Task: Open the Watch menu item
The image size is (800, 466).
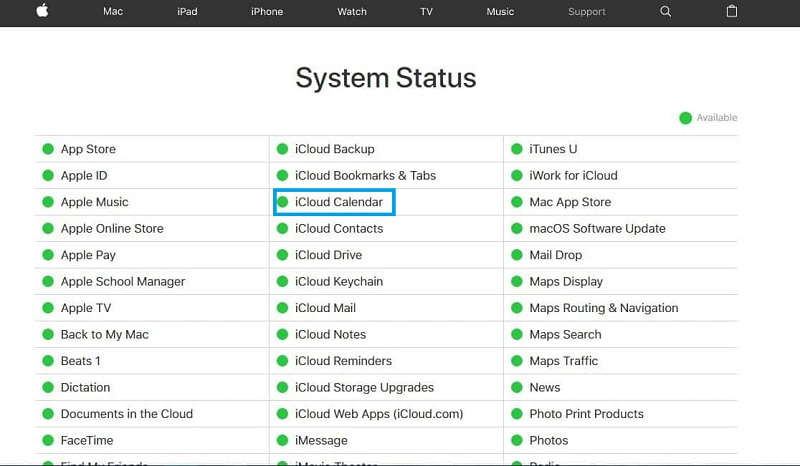Action: pyautogui.click(x=352, y=11)
